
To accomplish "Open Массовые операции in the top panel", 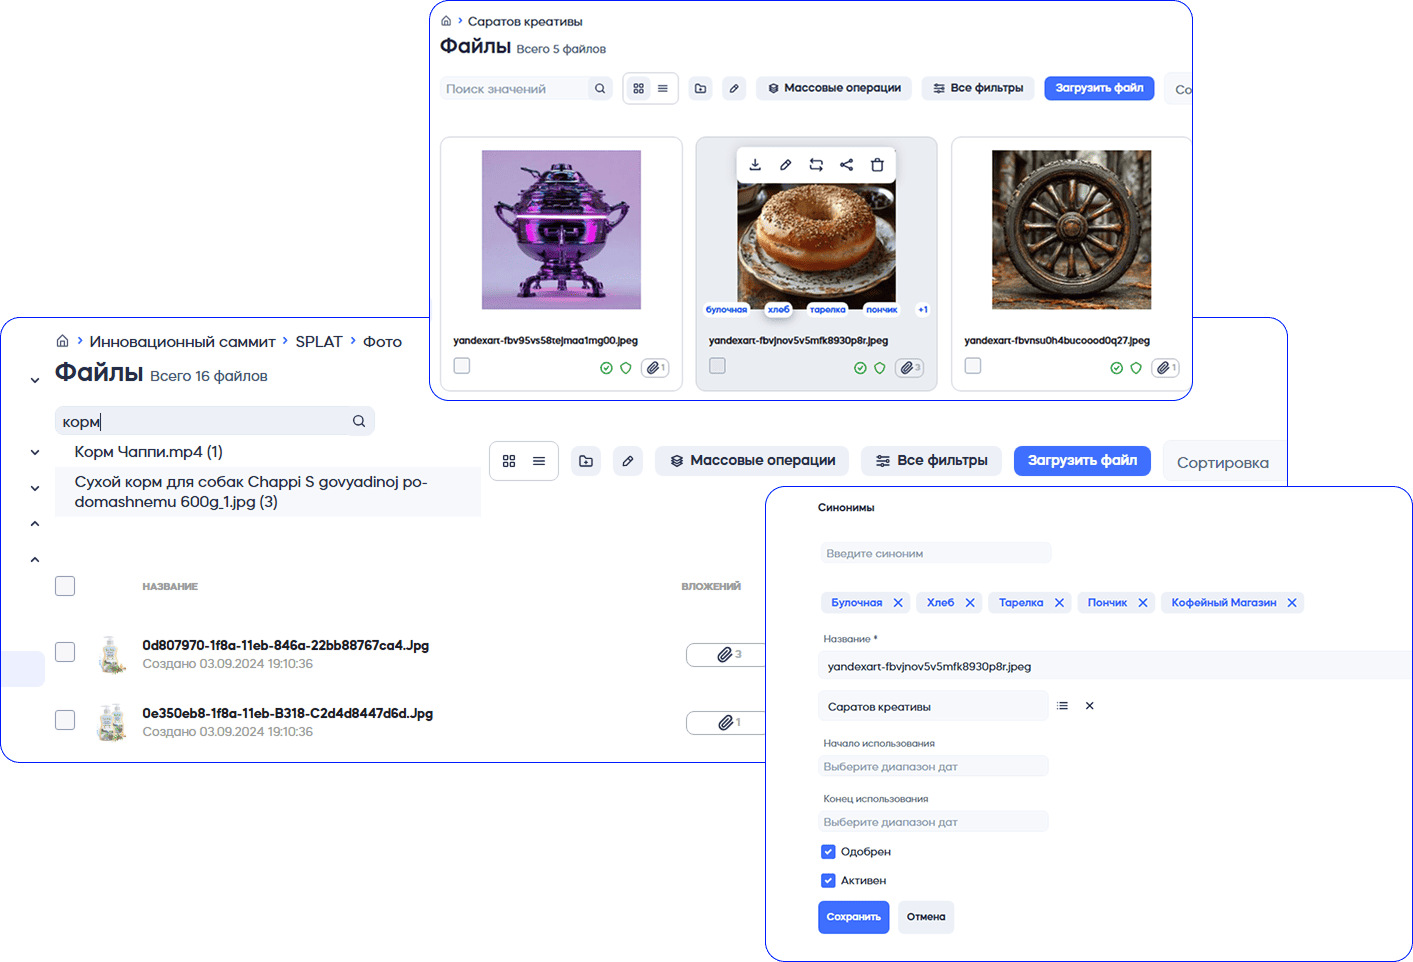I will tap(833, 88).
